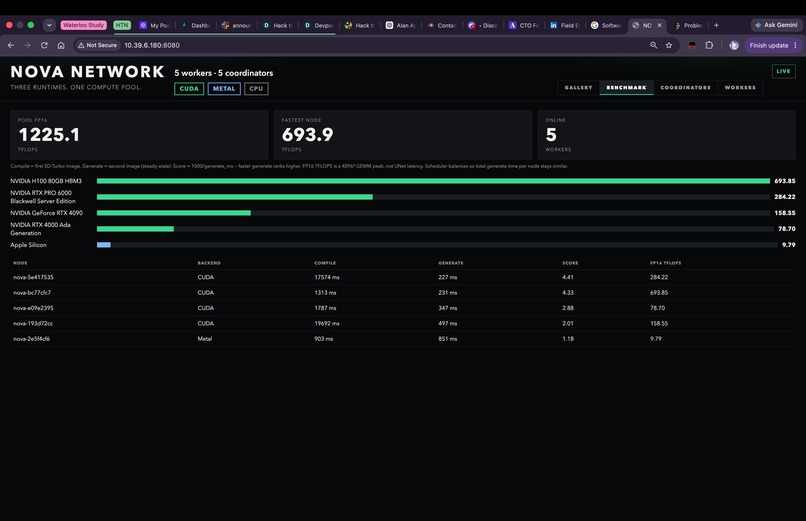Open the browser extensions puzzle icon
Screen dimensions: 806x521
pyautogui.click(x=709, y=45)
